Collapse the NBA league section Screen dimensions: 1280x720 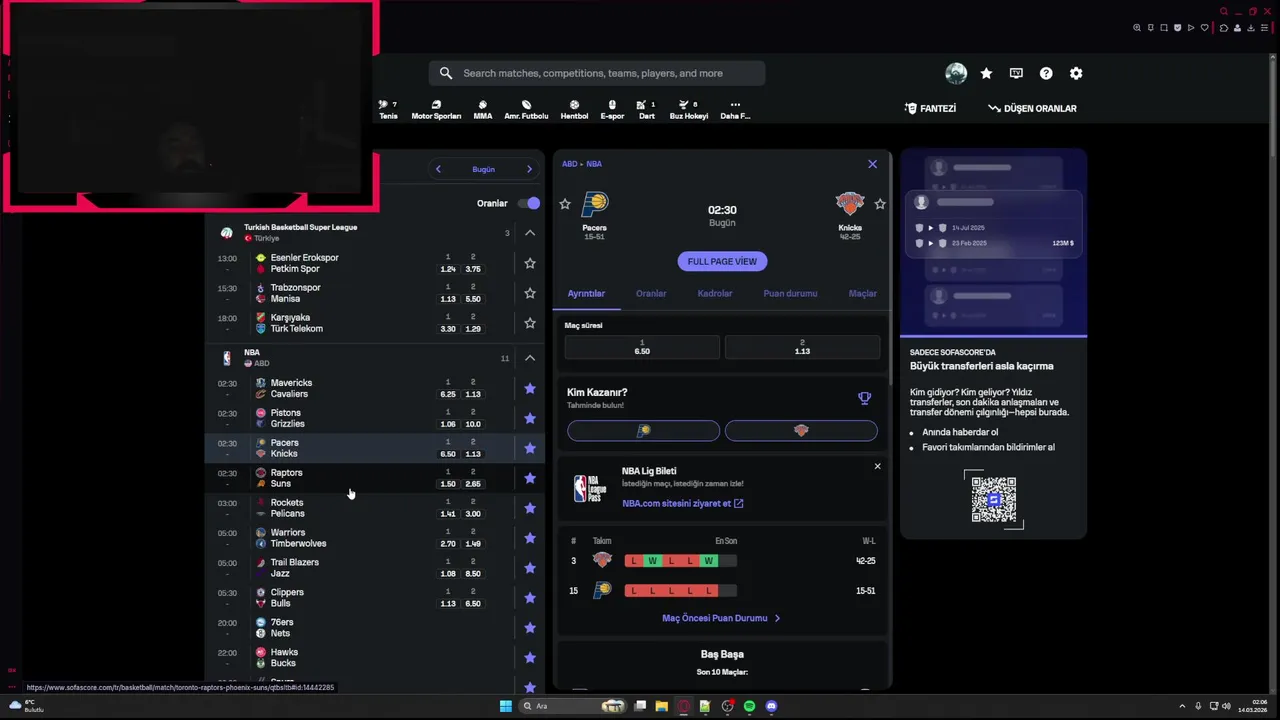click(x=530, y=358)
